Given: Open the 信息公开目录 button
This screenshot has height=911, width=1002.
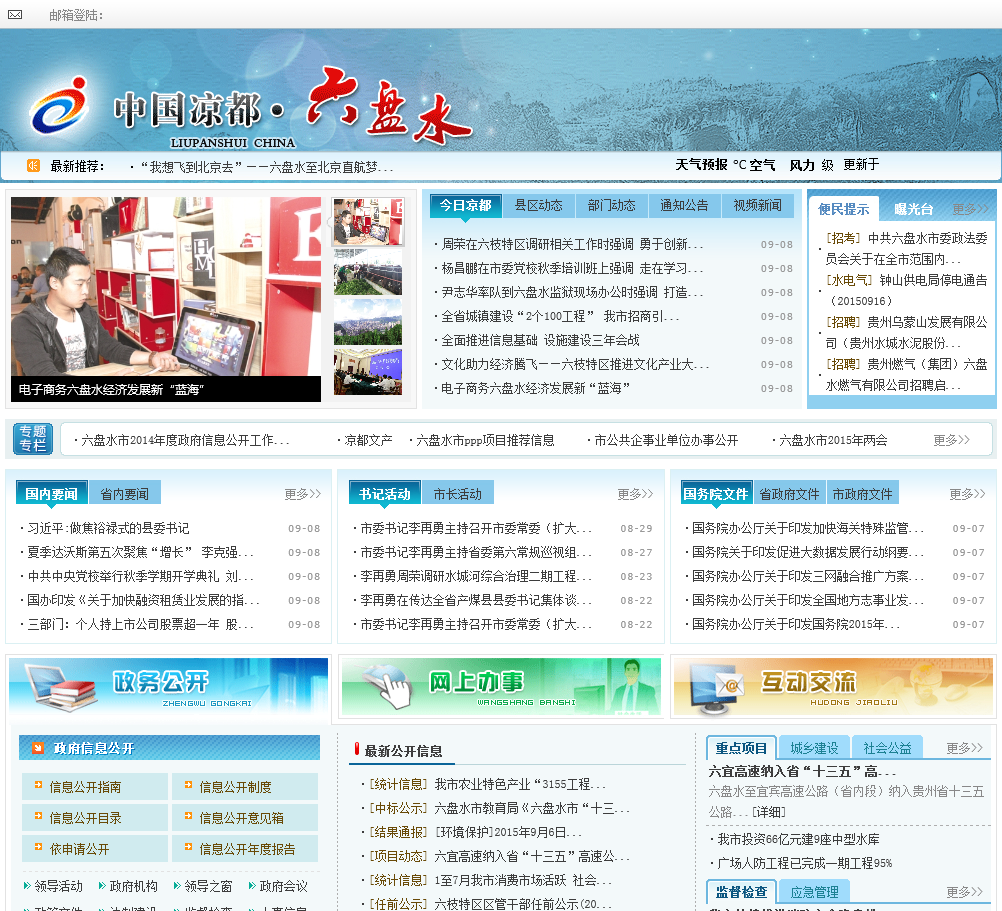Looking at the screenshot, I should [95, 817].
